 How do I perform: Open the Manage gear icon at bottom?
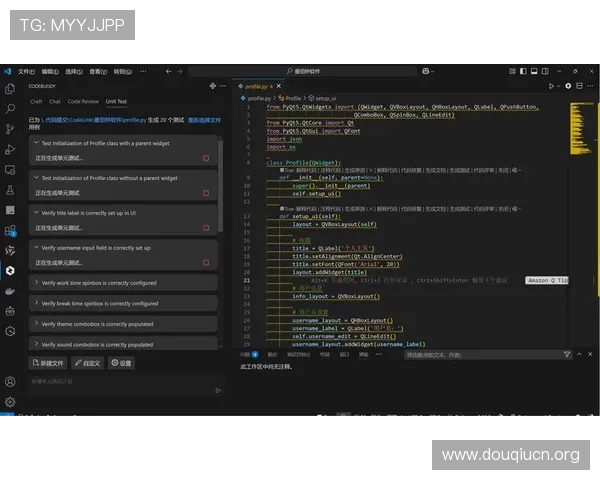pos(10,402)
